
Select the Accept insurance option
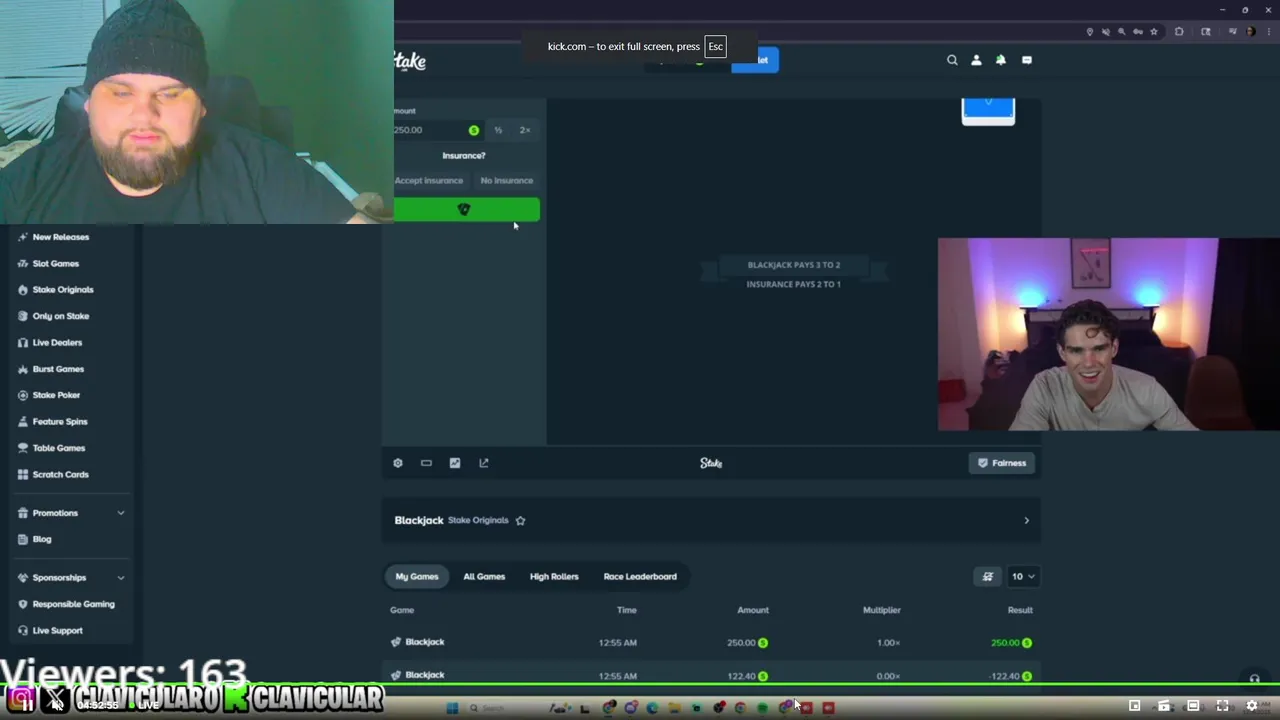click(x=429, y=181)
